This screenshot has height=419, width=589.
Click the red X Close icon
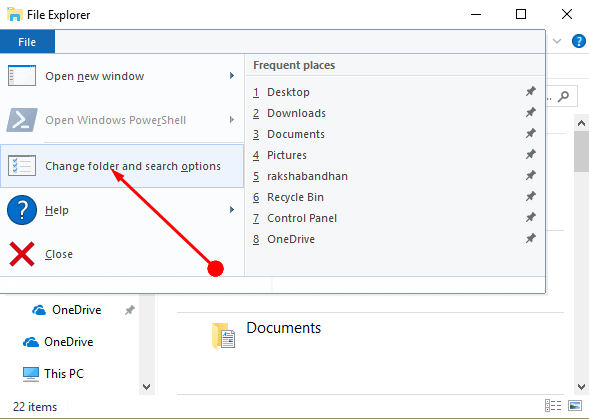pyautogui.click(x=22, y=254)
